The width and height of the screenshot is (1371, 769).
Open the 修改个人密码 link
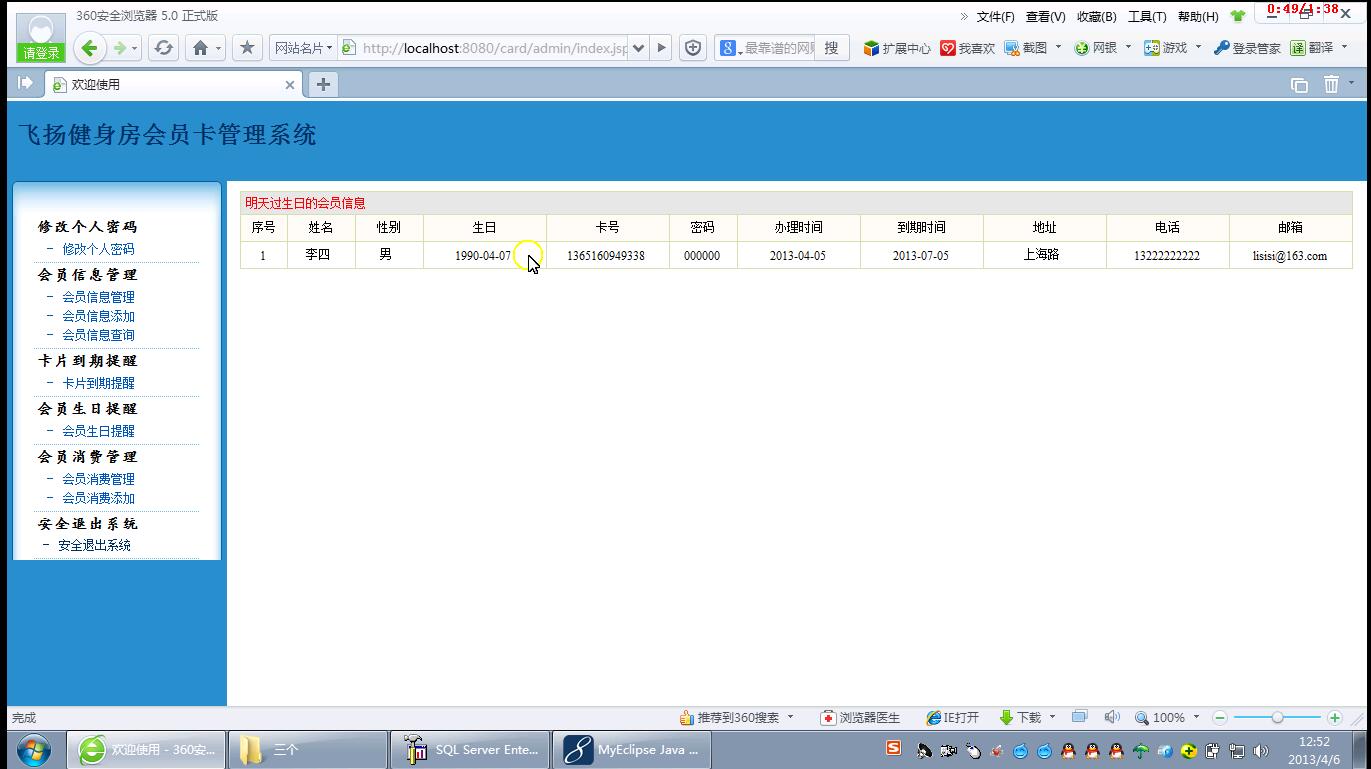pos(98,249)
